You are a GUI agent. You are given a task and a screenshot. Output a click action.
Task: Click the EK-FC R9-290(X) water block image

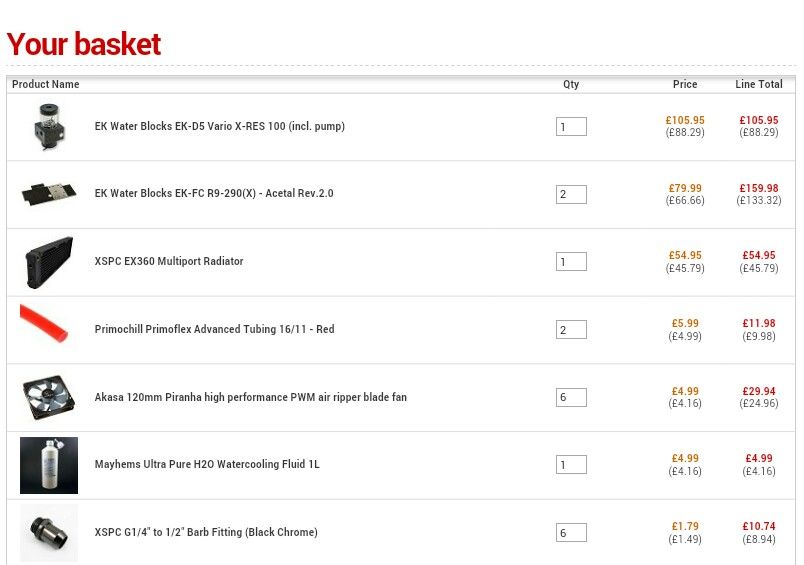point(49,194)
